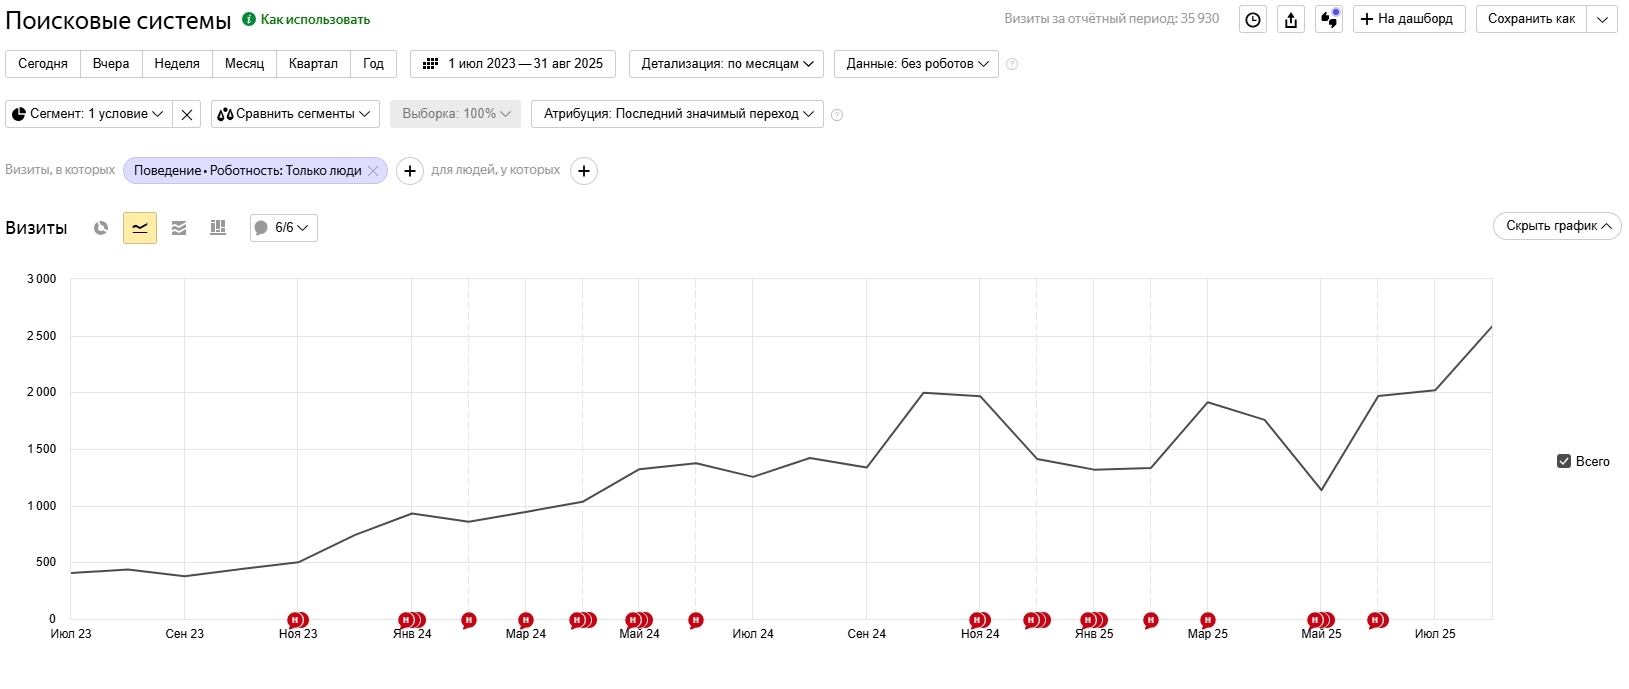The height and width of the screenshot is (689, 1629).
Task: Expand 'Детализация: по месяцам' dropdown
Action: (727, 64)
